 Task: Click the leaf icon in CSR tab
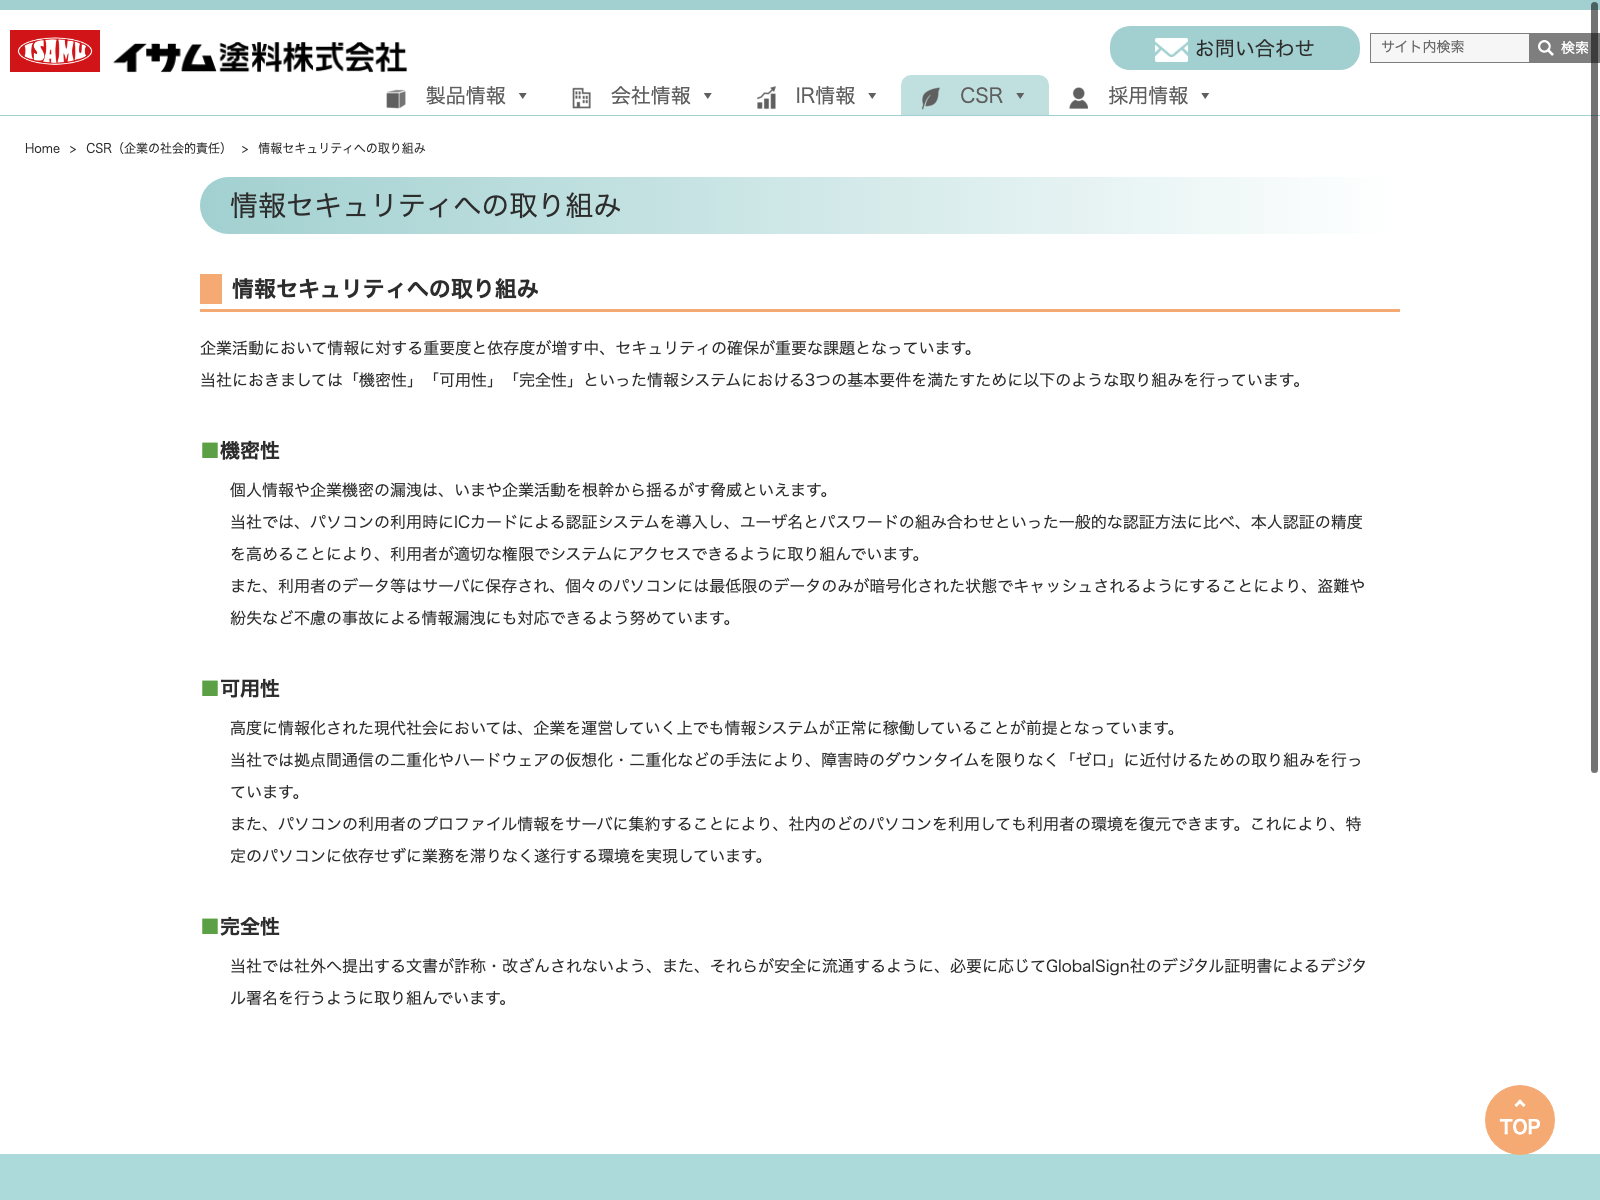pos(930,98)
